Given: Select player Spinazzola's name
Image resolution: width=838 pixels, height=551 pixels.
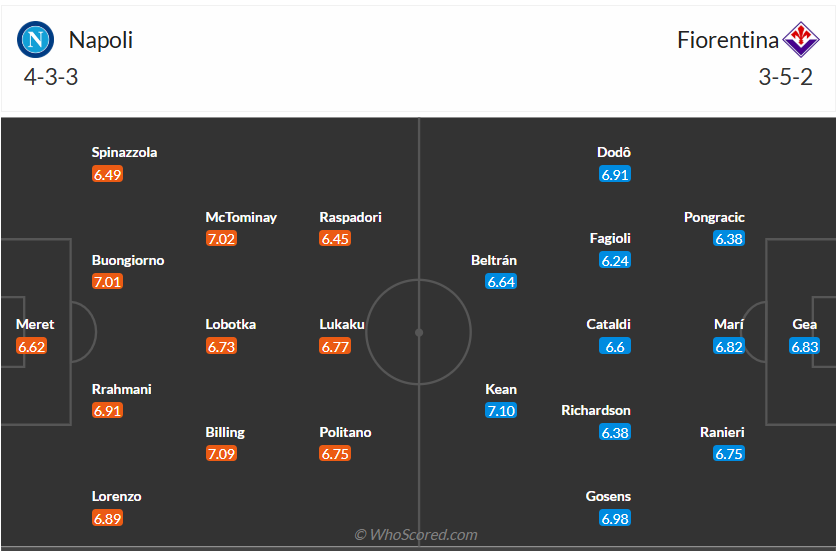Looking at the screenshot, I should 124,153.
